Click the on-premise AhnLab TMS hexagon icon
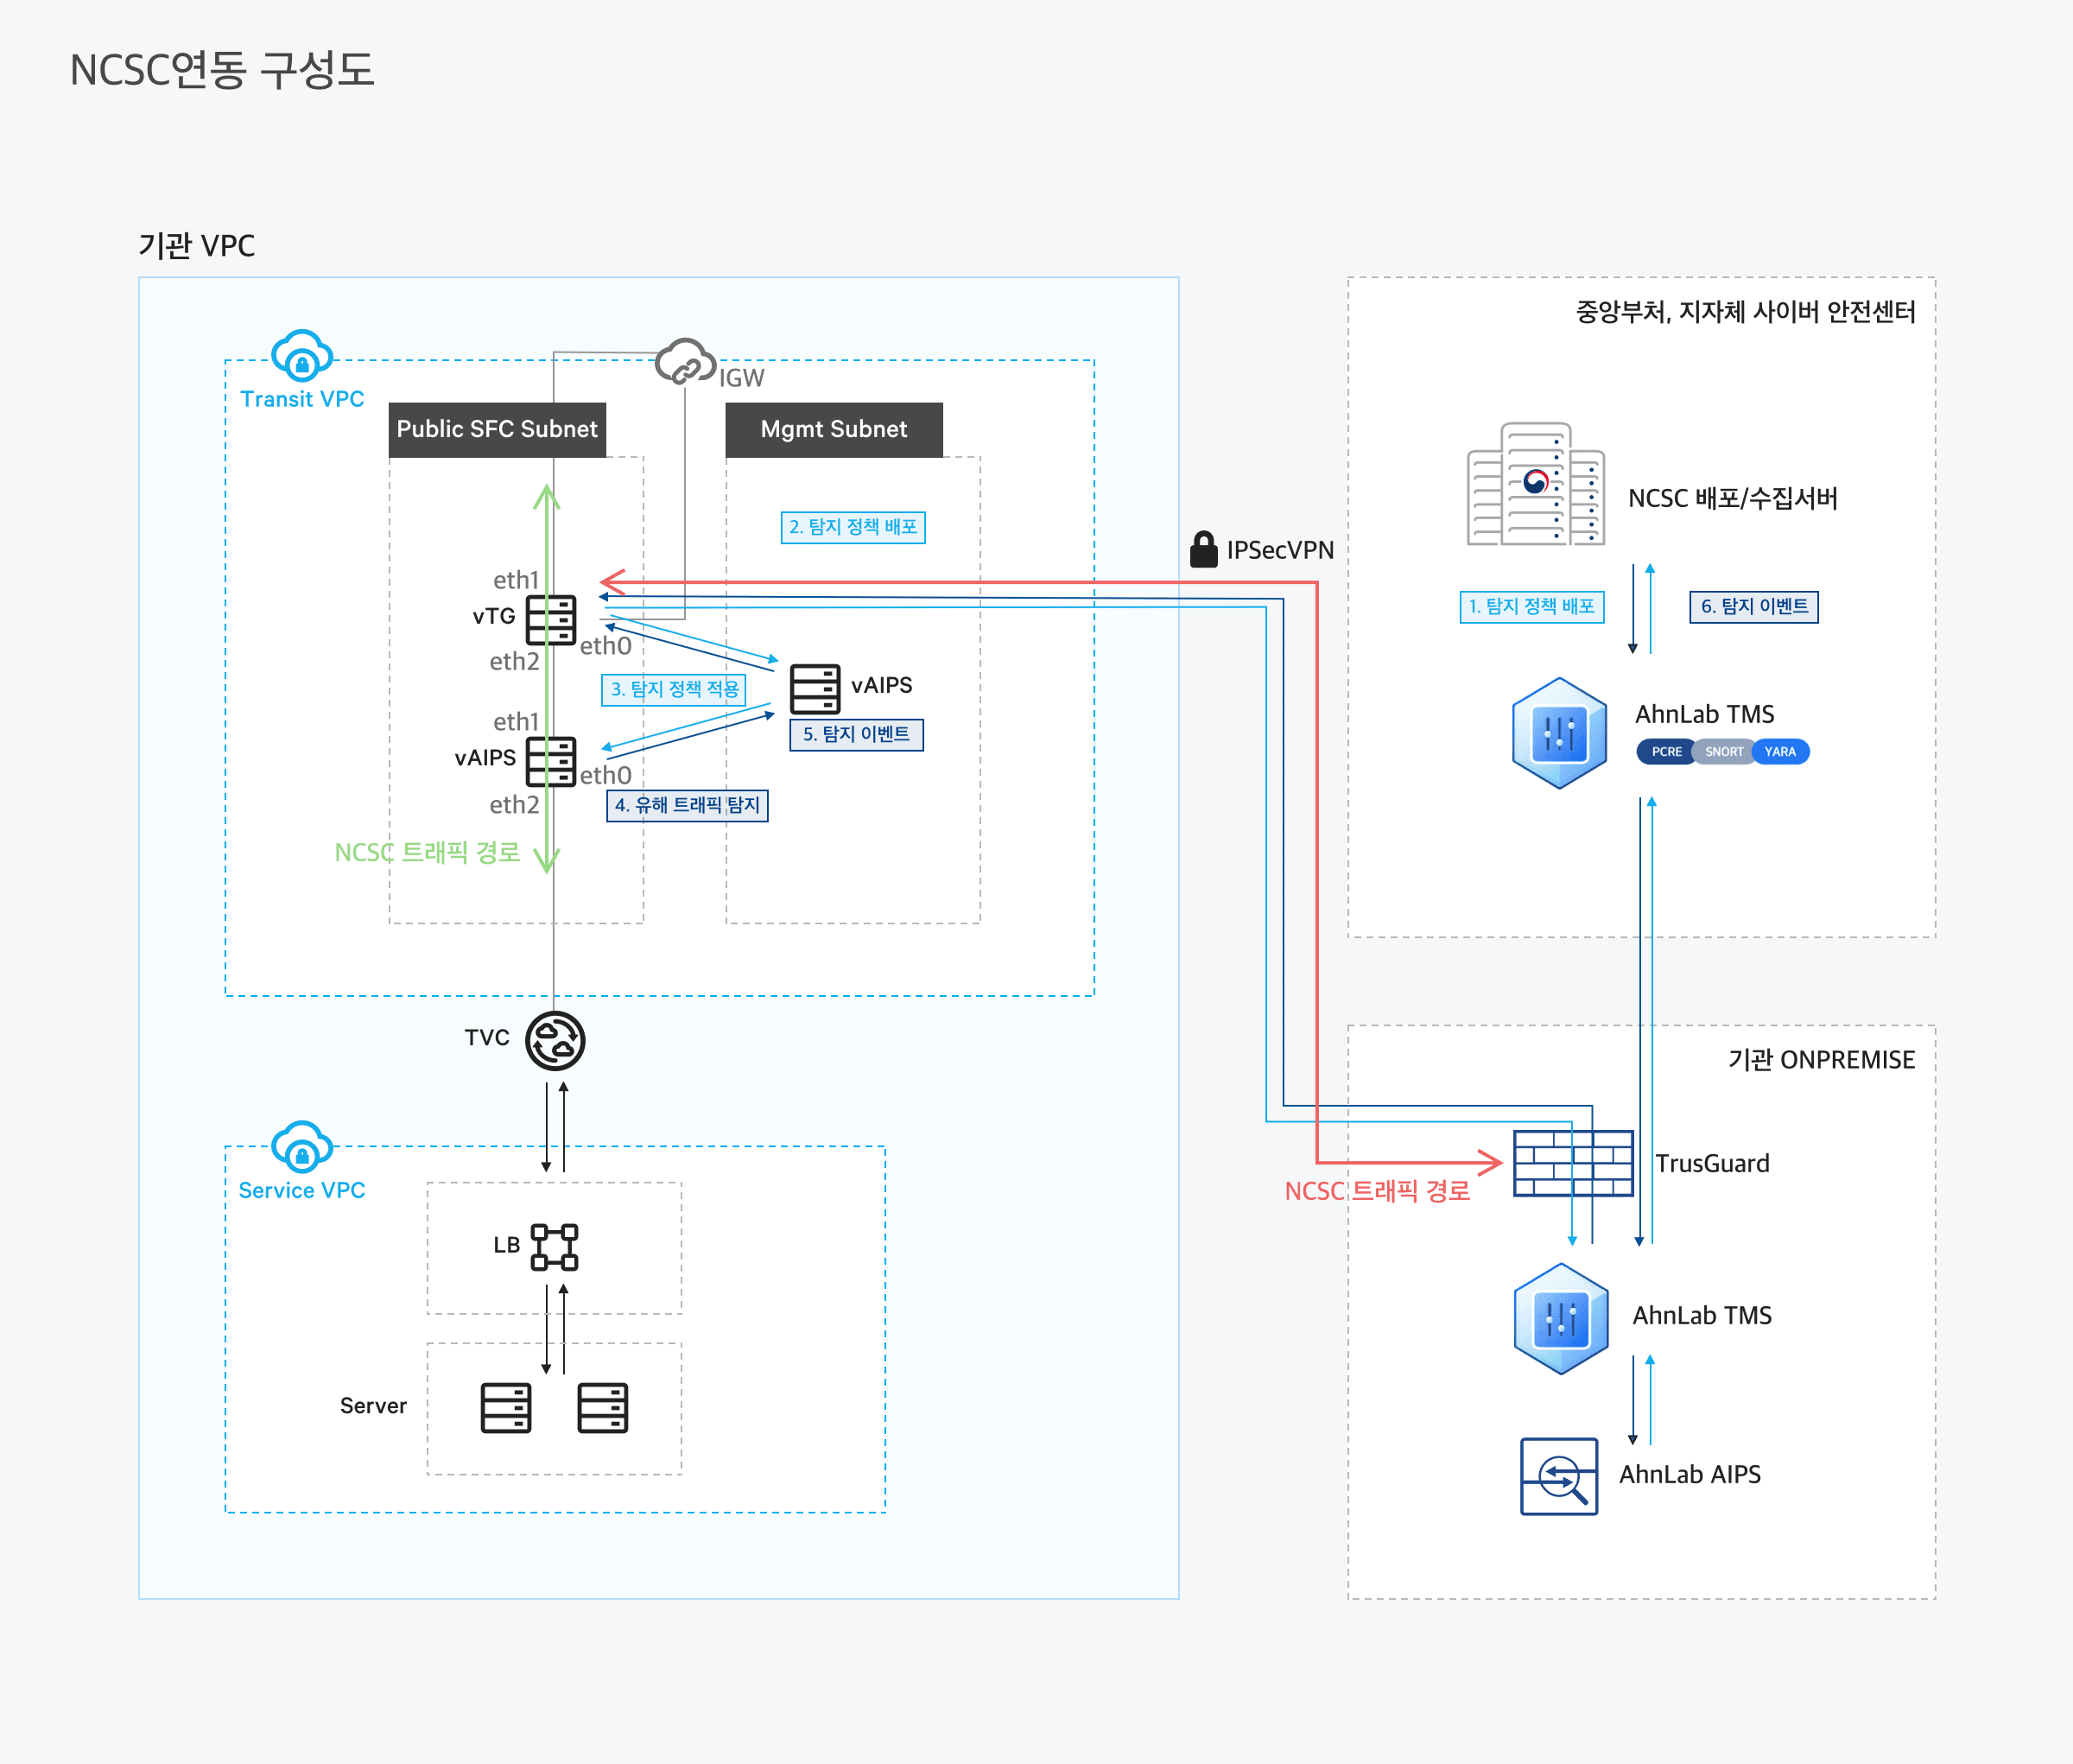Image resolution: width=2073 pixels, height=1764 pixels. 1560,1318
